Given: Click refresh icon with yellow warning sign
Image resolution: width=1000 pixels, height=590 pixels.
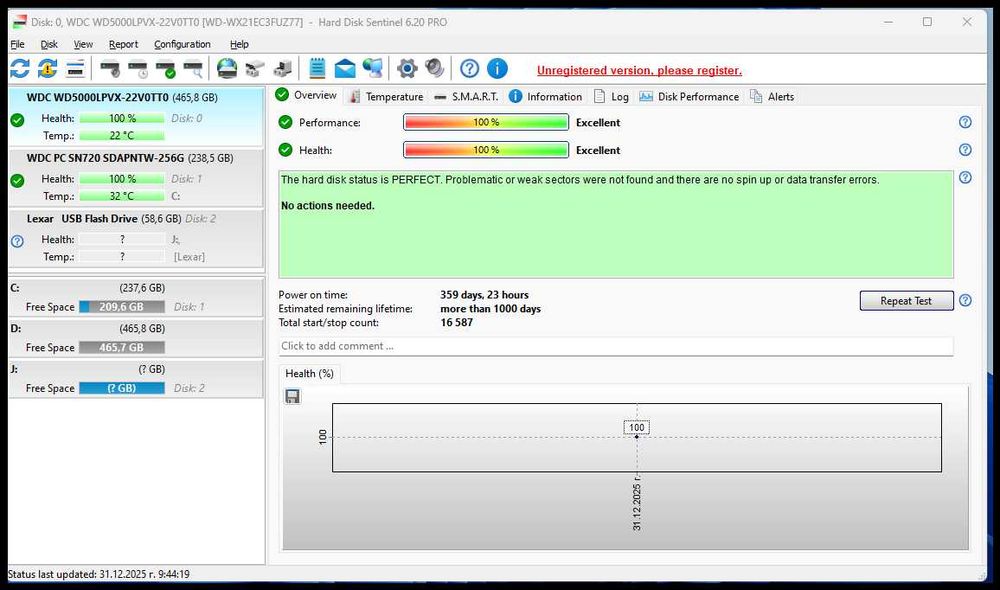Looking at the screenshot, I should click(x=47, y=68).
